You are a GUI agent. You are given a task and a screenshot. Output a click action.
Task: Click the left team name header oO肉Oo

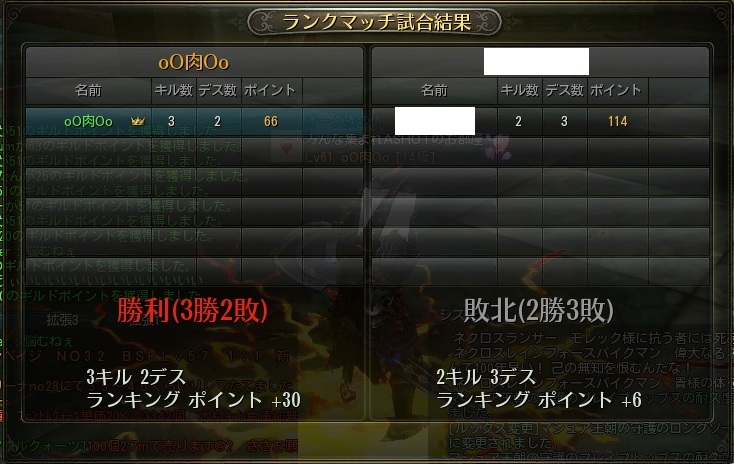(x=194, y=62)
